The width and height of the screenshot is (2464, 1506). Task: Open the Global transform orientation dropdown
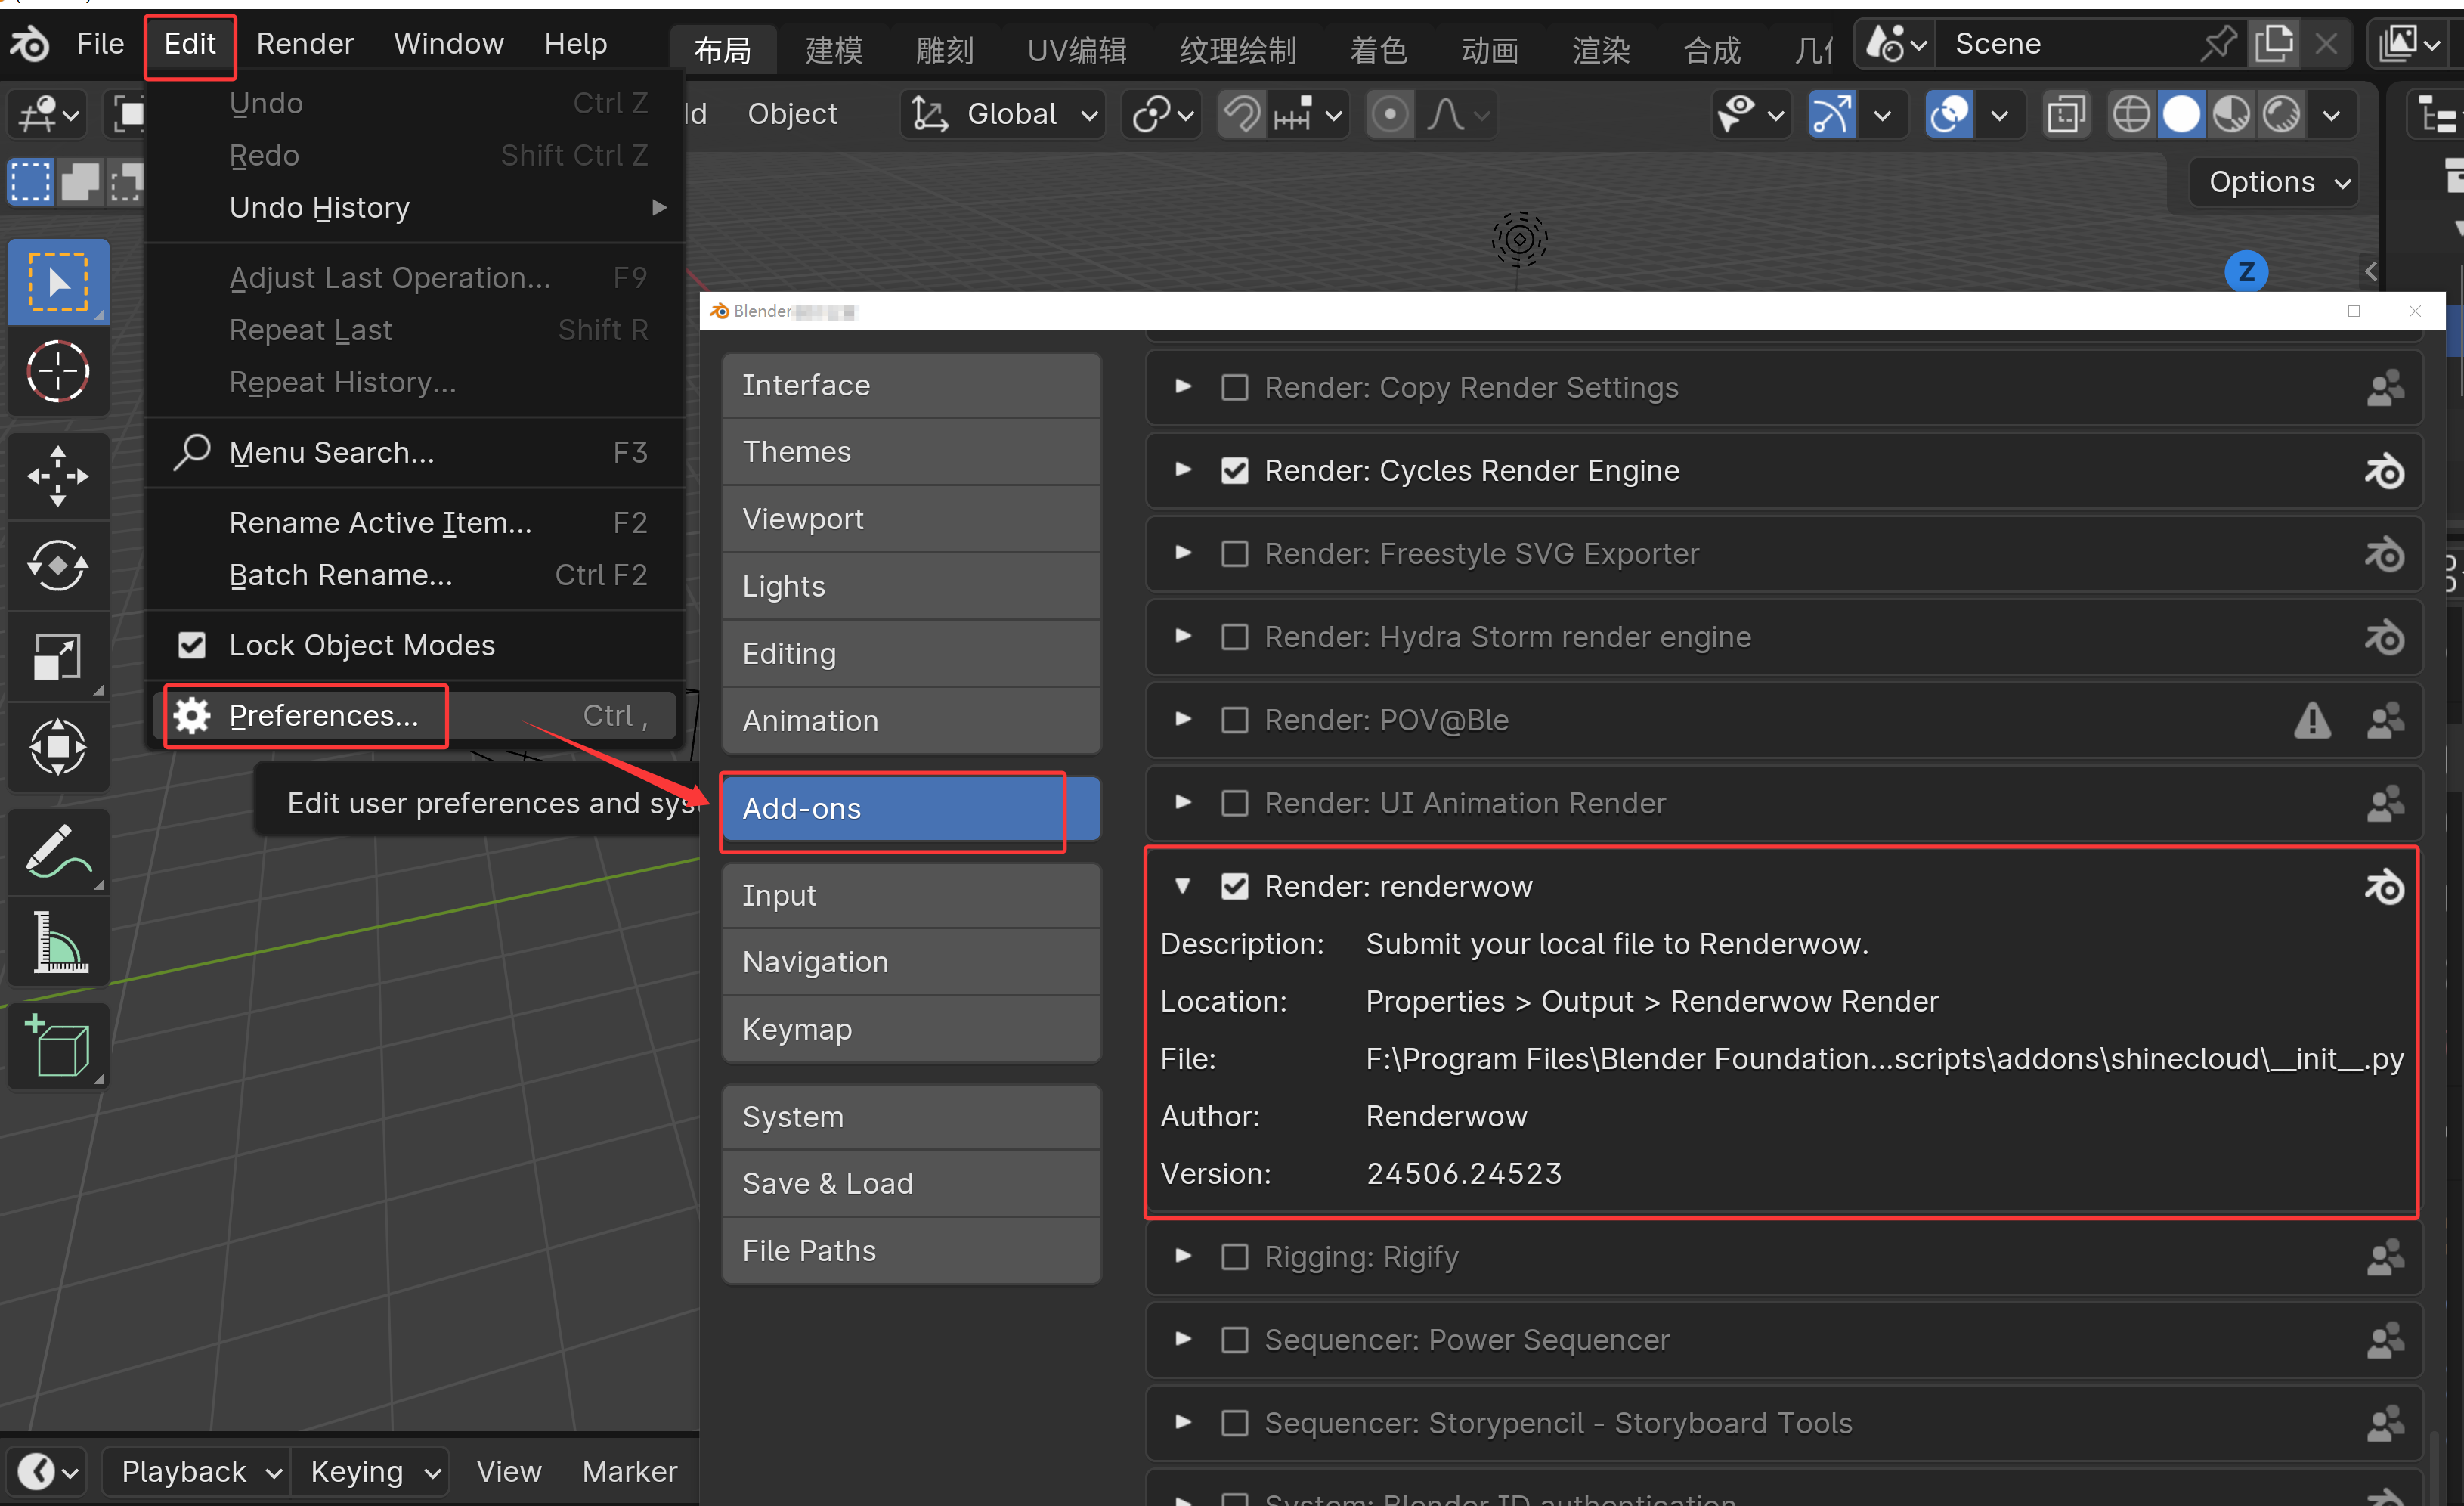point(1003,114)
